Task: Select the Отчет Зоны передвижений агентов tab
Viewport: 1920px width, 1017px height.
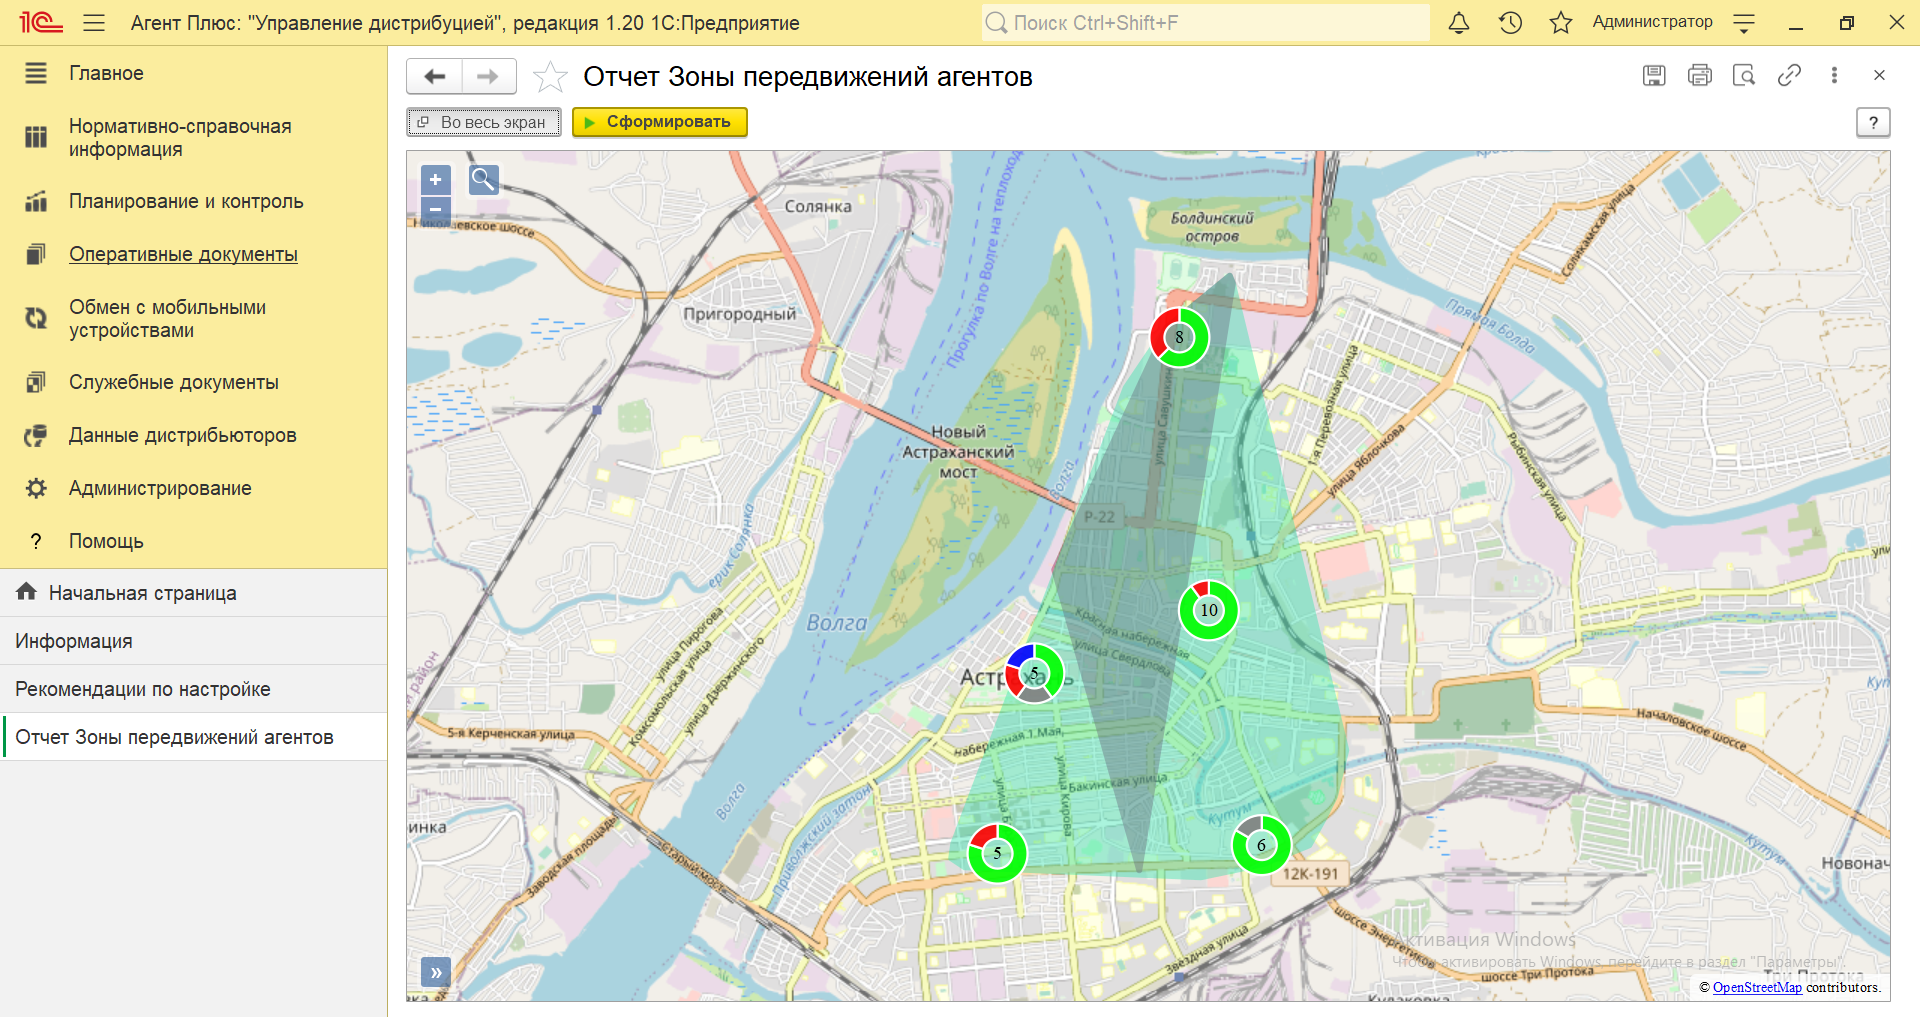Action: coord(194,737)
